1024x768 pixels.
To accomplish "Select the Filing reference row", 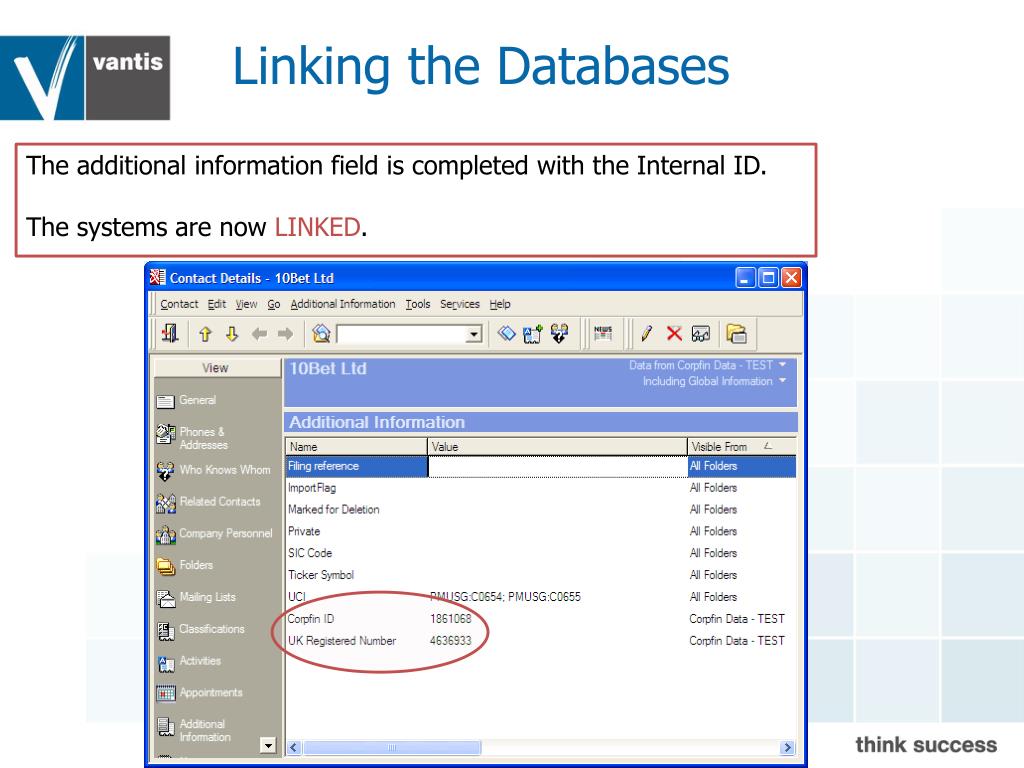I will coord(541,466).
